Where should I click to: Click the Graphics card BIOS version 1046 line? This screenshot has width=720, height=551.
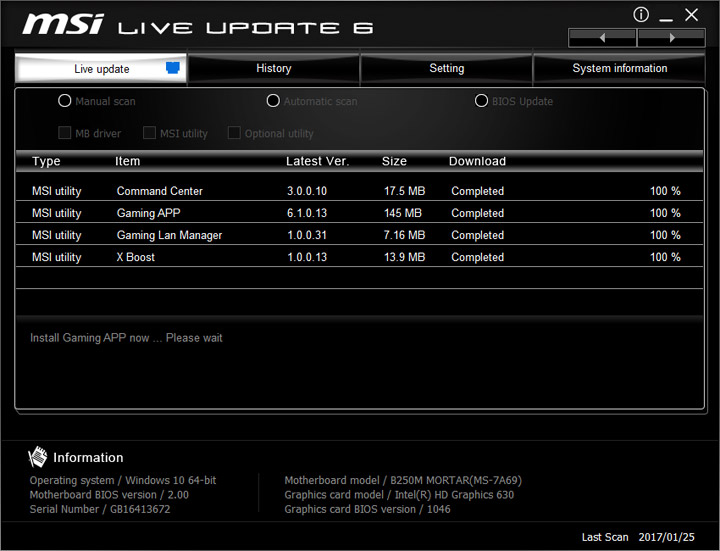(367, 509)
